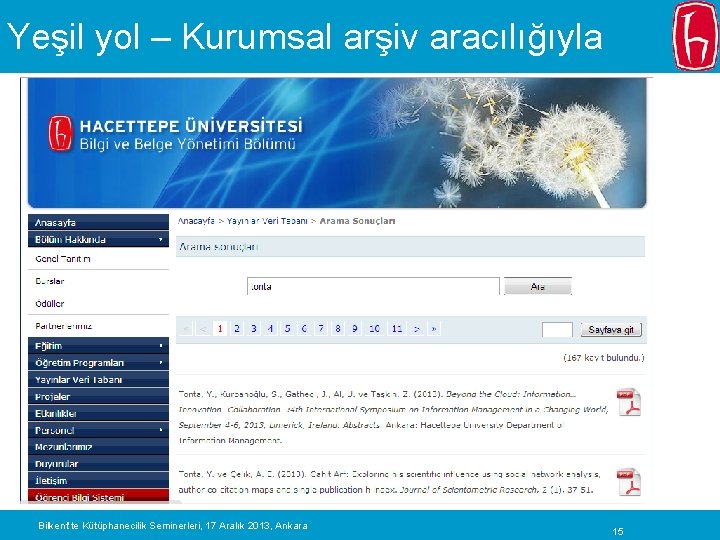Click Sayfaya git button
720x540 pixels.
tap(611, 330)
